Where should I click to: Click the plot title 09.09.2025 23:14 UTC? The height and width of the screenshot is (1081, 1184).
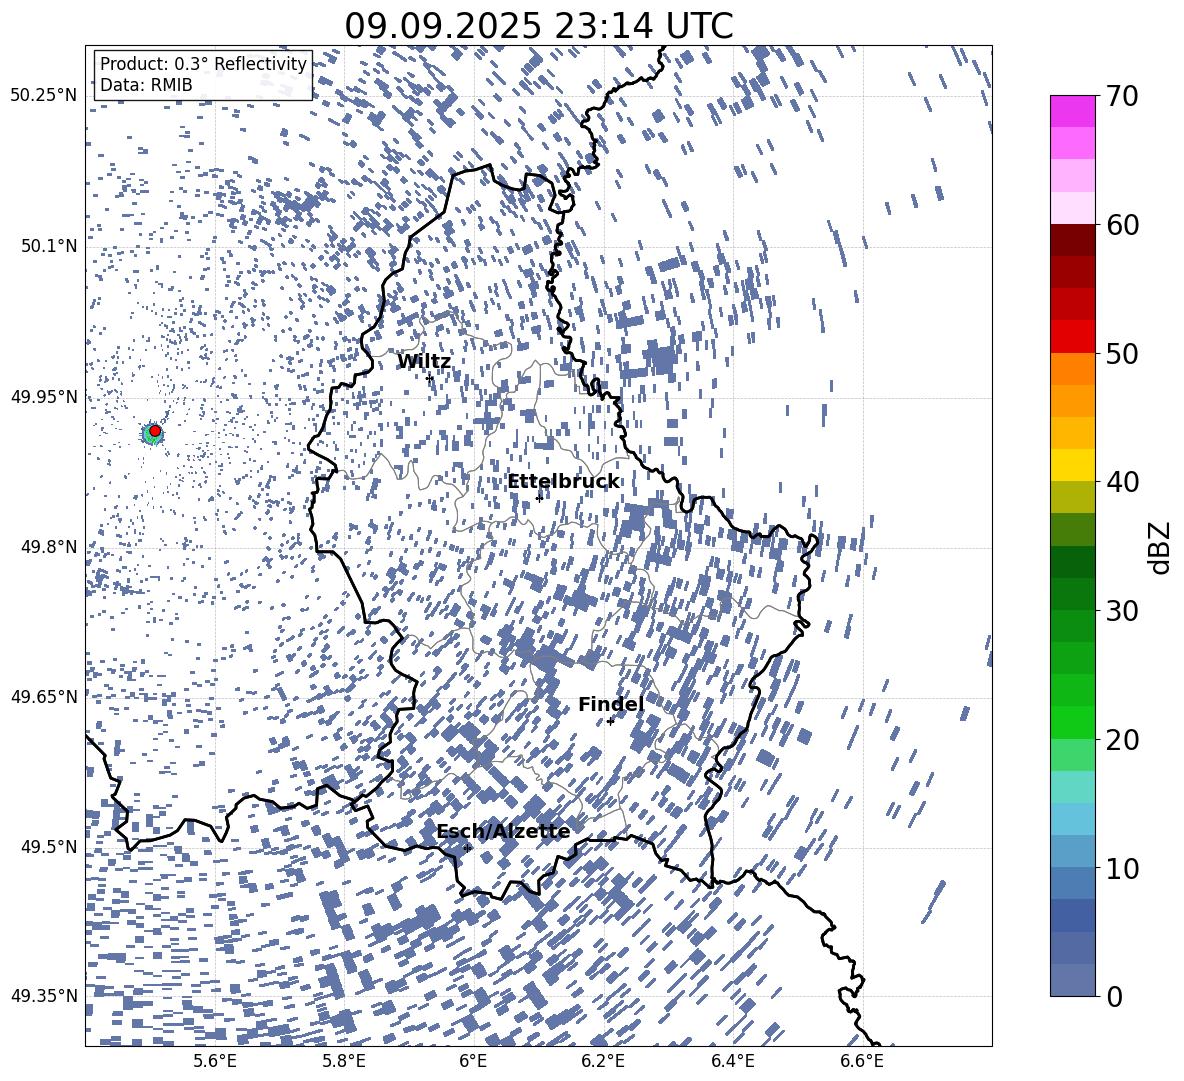pyautogui.click(x=538, y=26)
